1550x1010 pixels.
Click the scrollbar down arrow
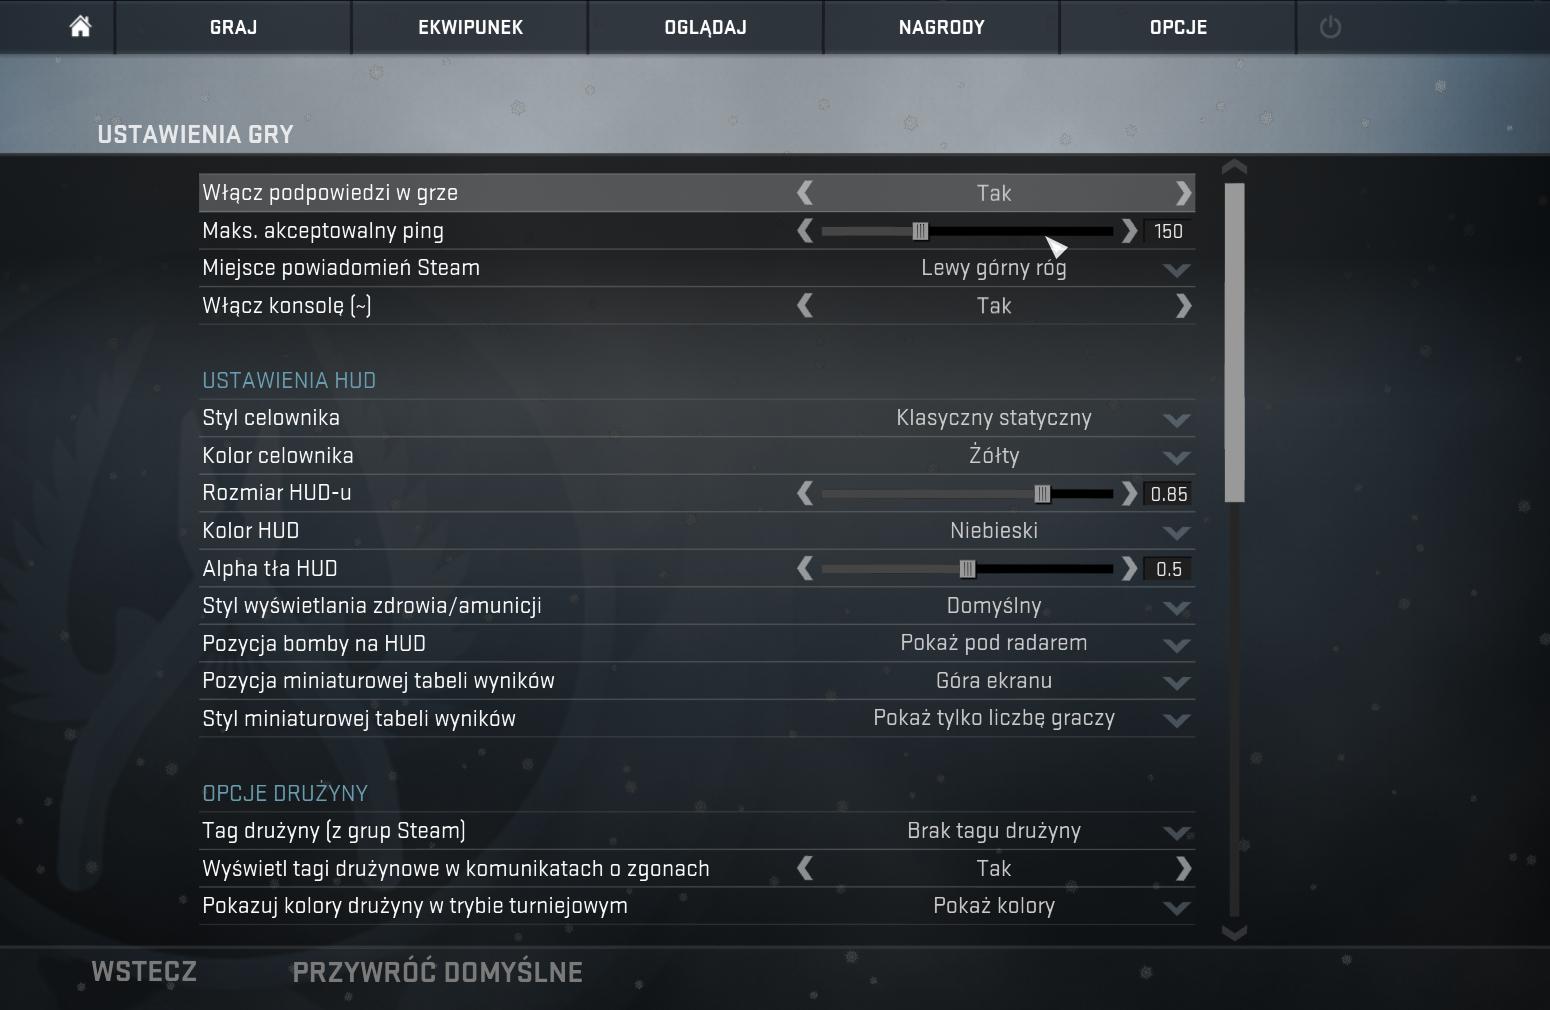pos(1234,932)
